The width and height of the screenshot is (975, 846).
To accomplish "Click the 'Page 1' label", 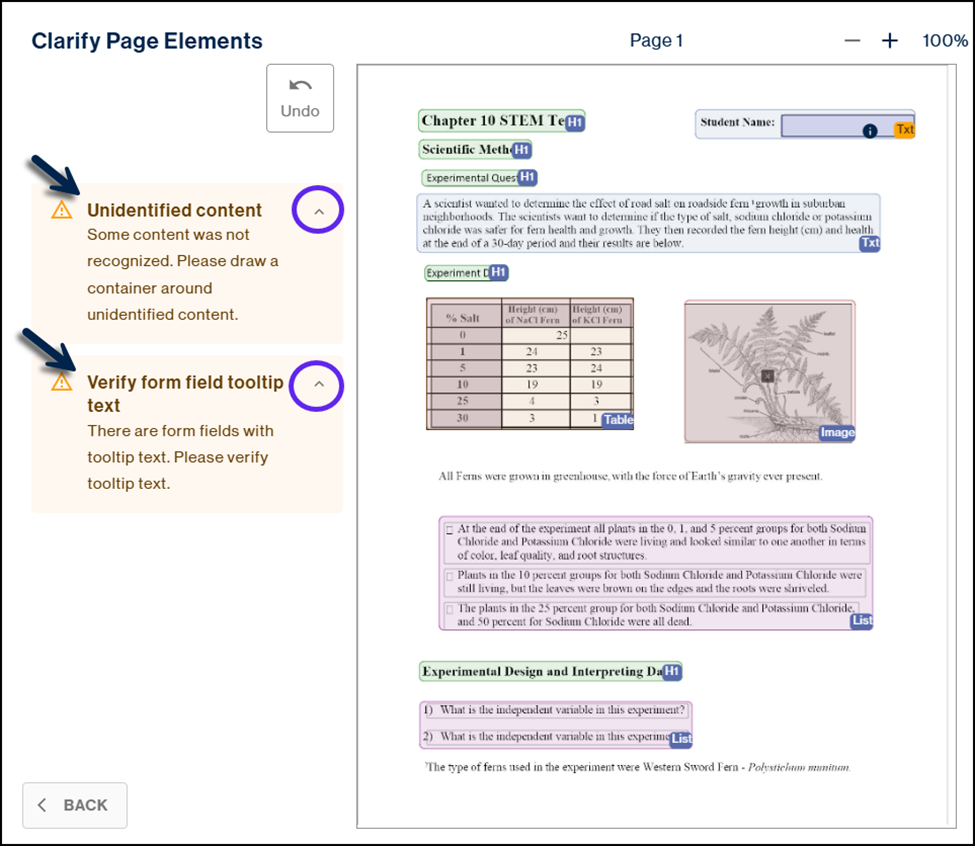I will pos(656,41).
